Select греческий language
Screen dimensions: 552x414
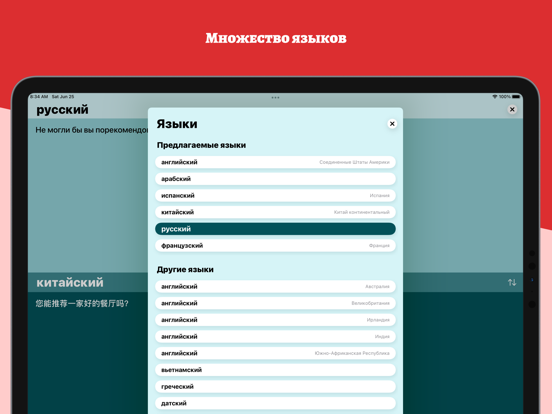pyautogui.click(x=275, y=387)
